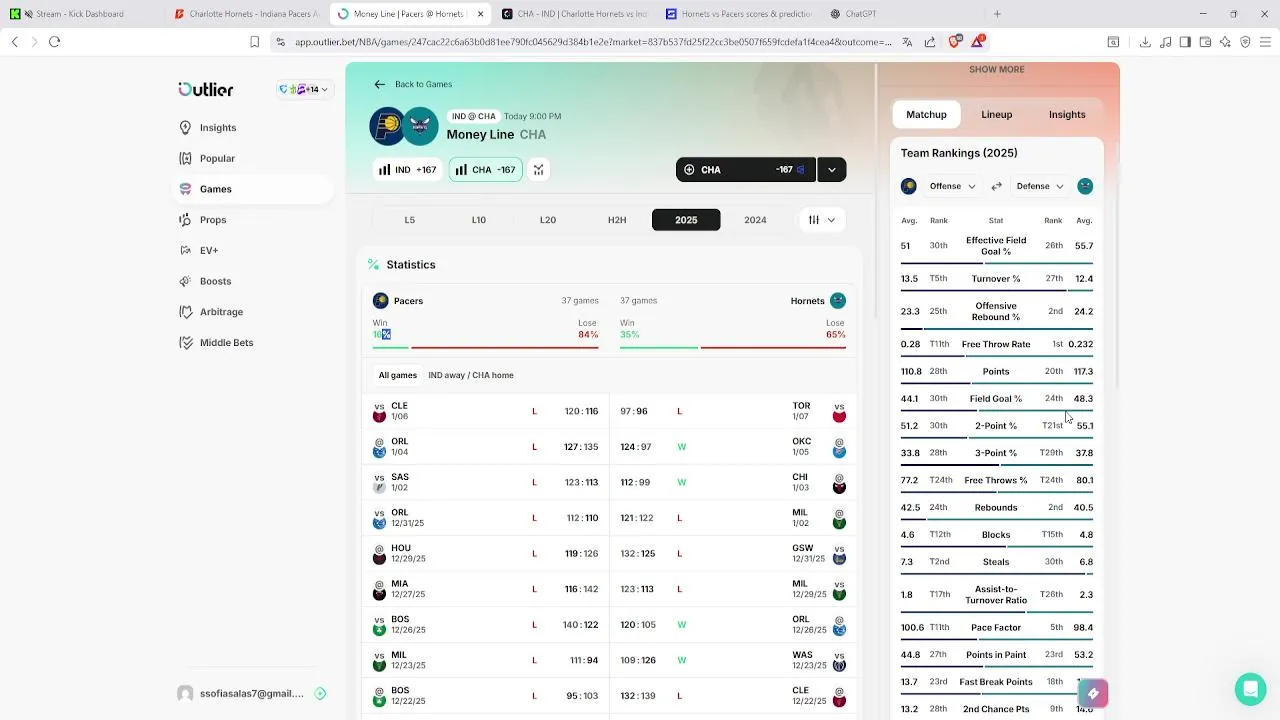The width and height of the screenshot is (1280, 720).
Task: Open the browser hamburger menu
Action: [x=1265, y=42]
